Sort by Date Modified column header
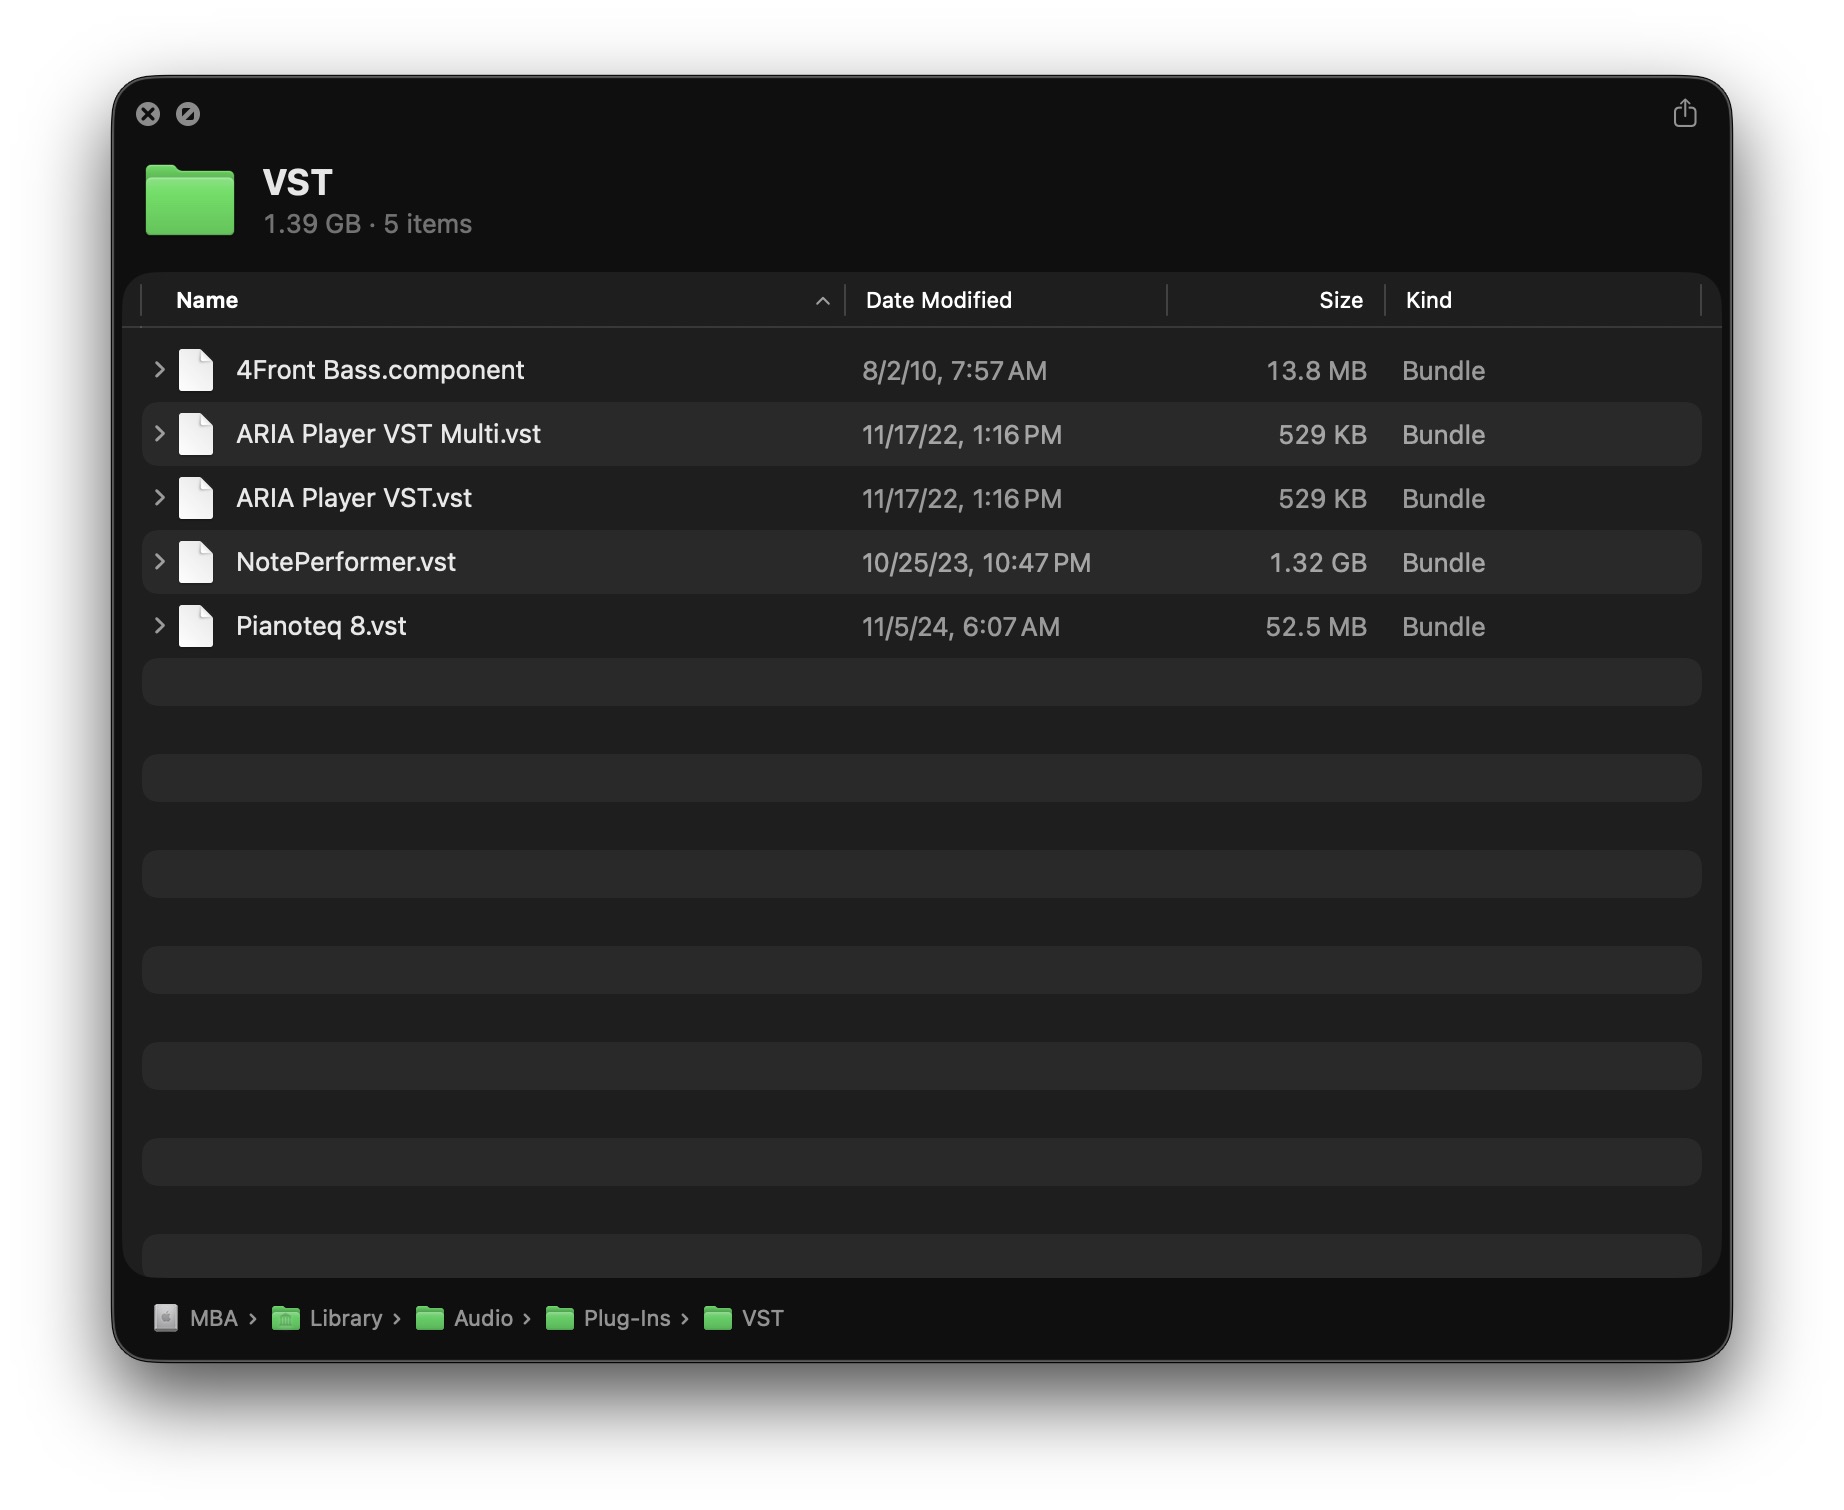 point(938,301)
